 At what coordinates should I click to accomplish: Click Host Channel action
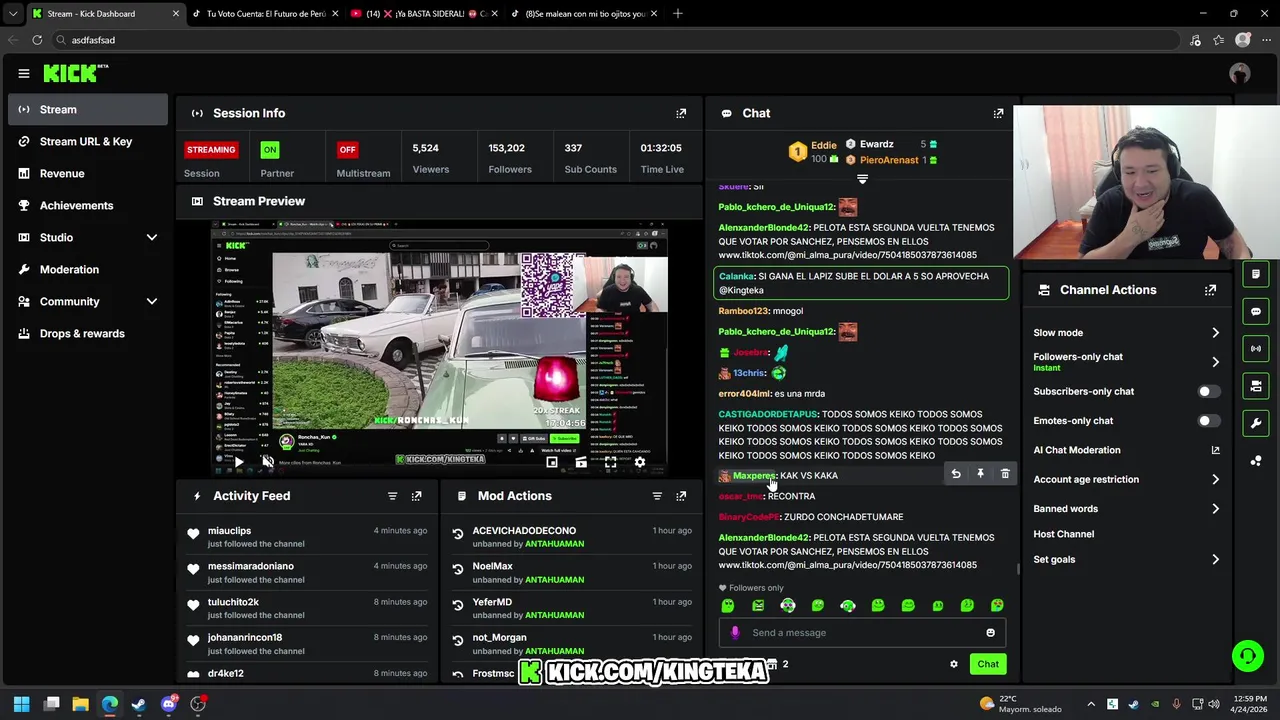1063,534
